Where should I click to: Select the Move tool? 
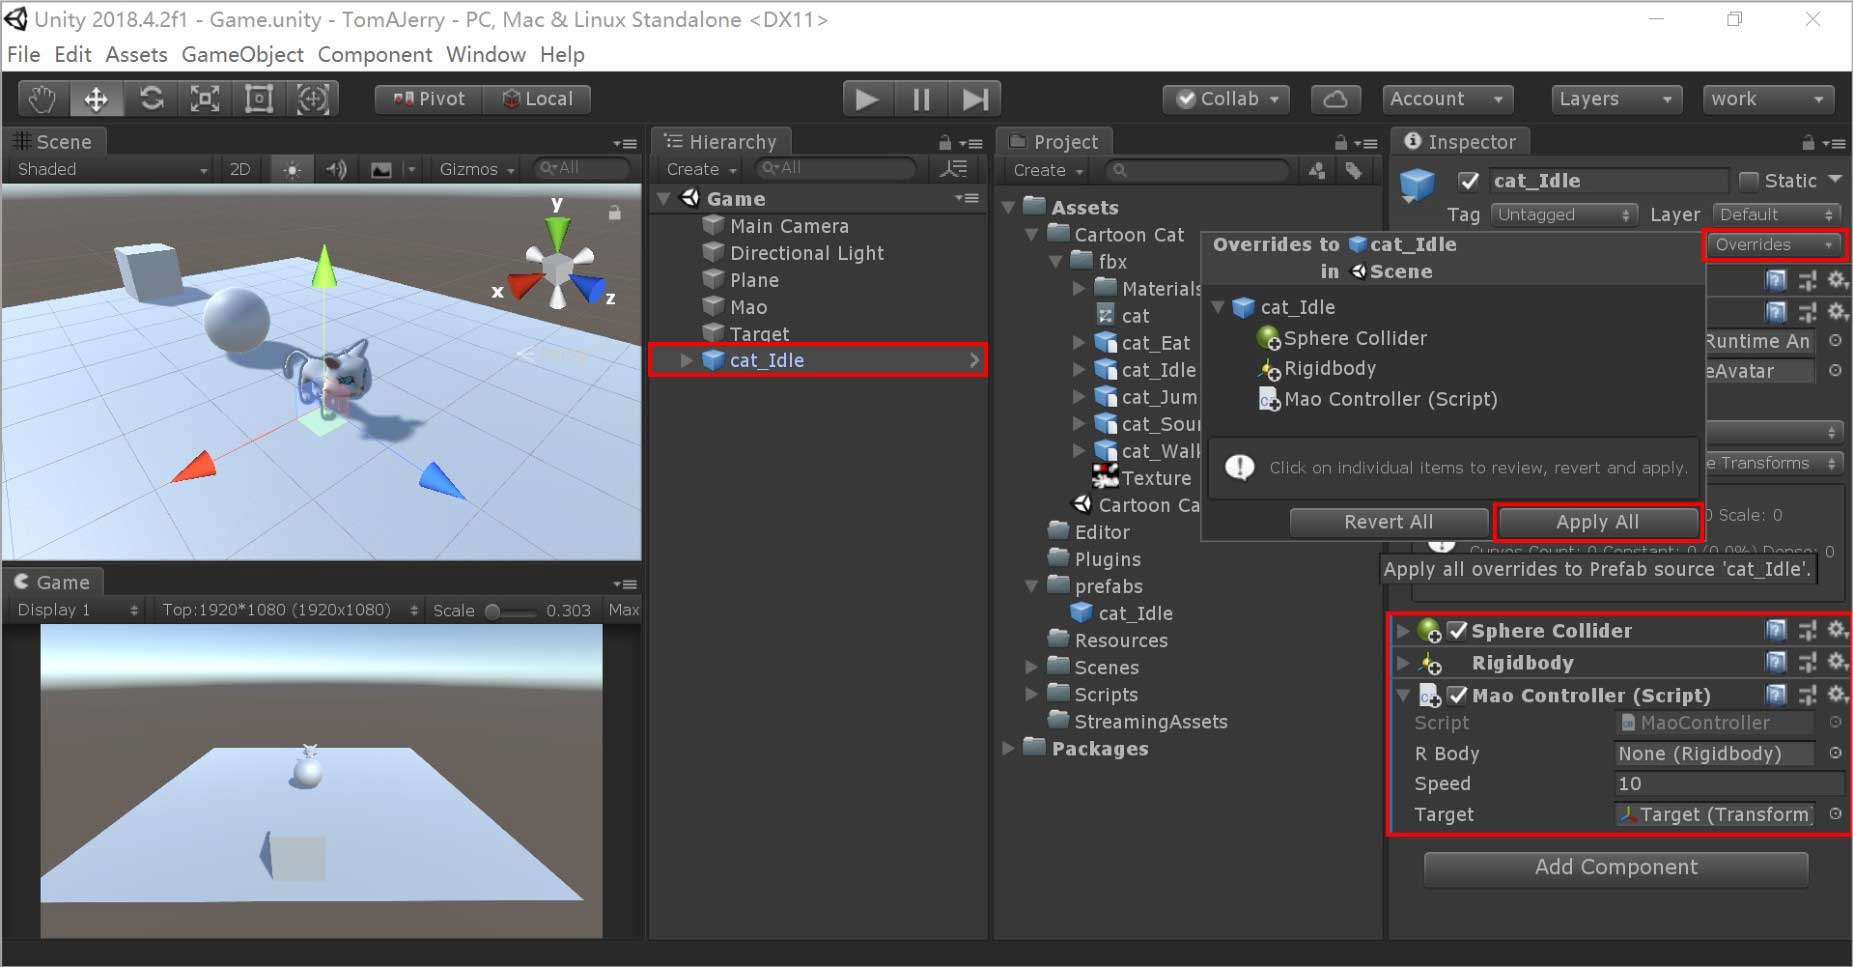click(x=96, y=99)
